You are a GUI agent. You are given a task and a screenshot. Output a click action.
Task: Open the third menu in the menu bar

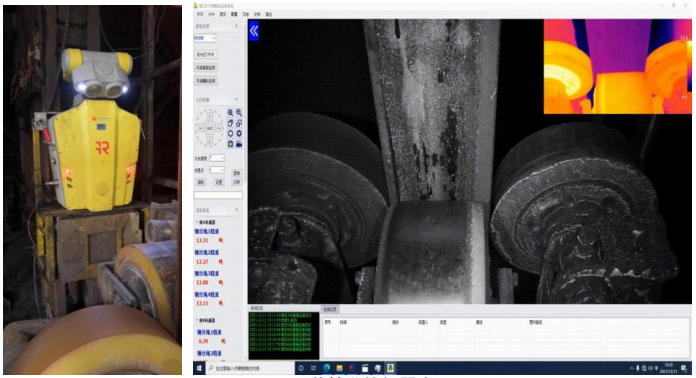223,14
